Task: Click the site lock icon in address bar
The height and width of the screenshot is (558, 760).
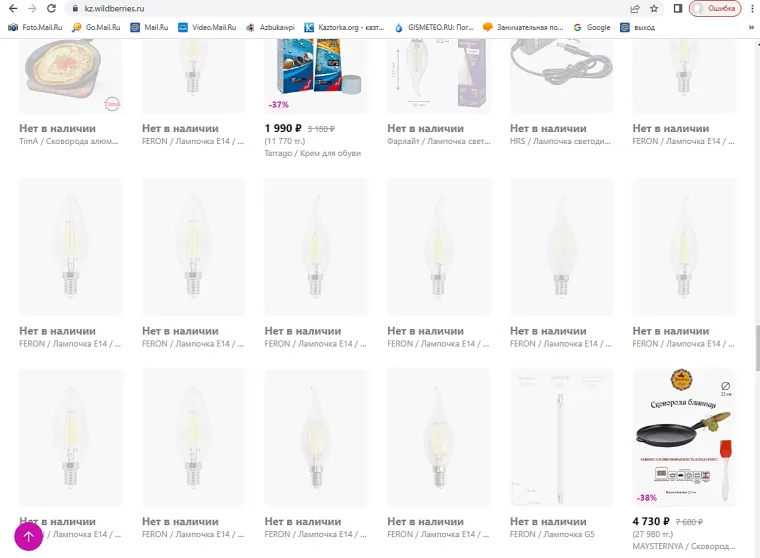Action: pyautogui.click(x=74, y=8)
